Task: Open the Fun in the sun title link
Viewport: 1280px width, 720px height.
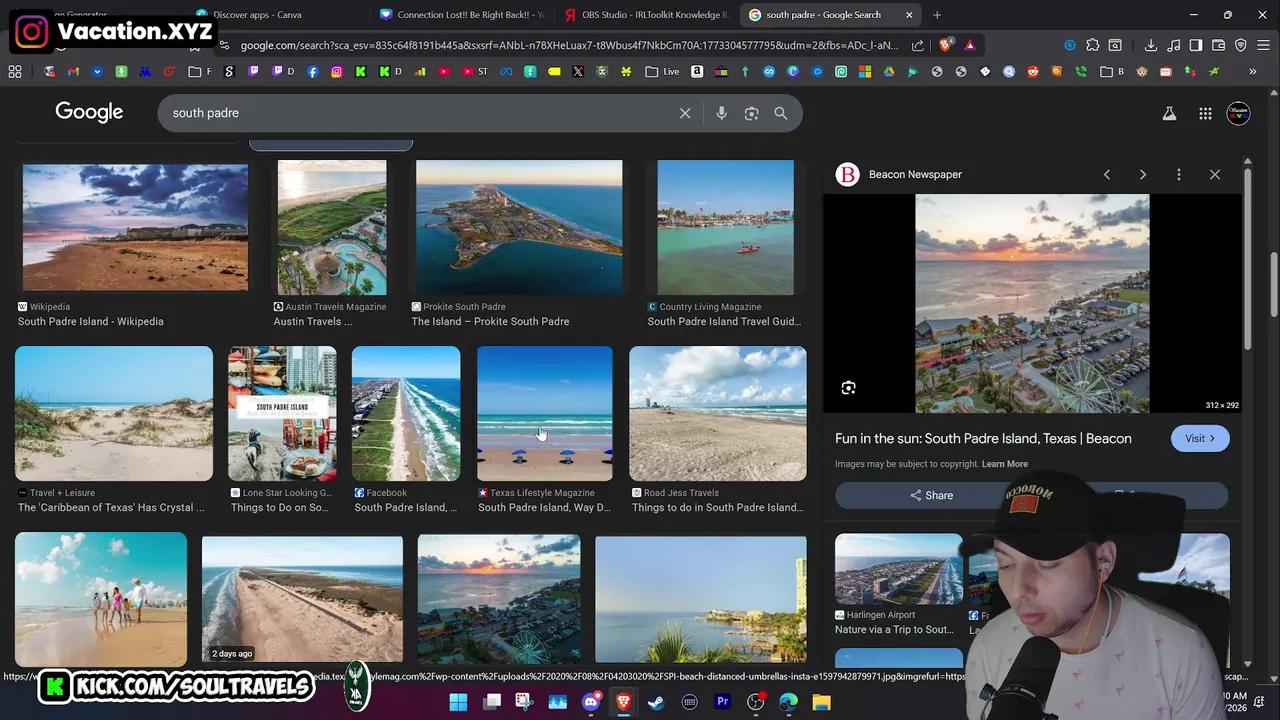Action: click(983, 438)
